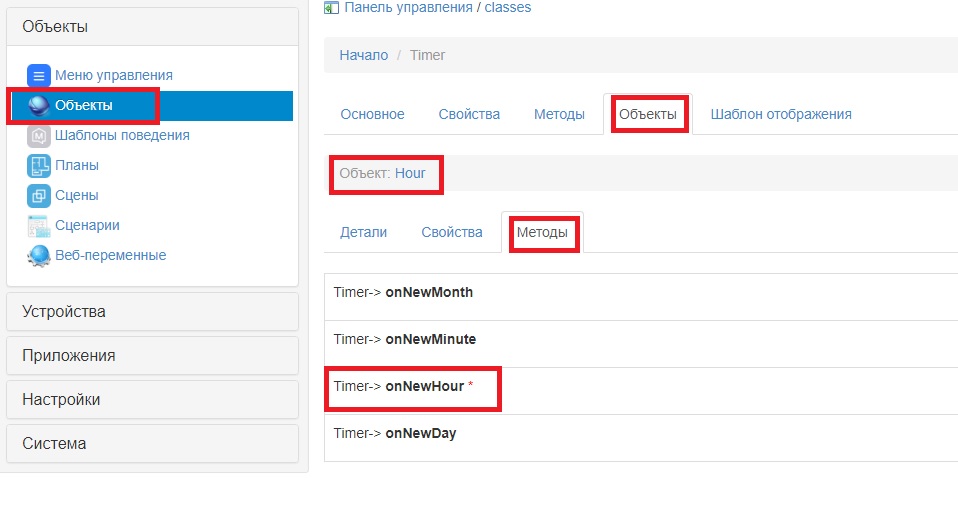This screenshot has width=958, height=507.
Task: Expand the Устройства section
Action: [x=152, y=312]
